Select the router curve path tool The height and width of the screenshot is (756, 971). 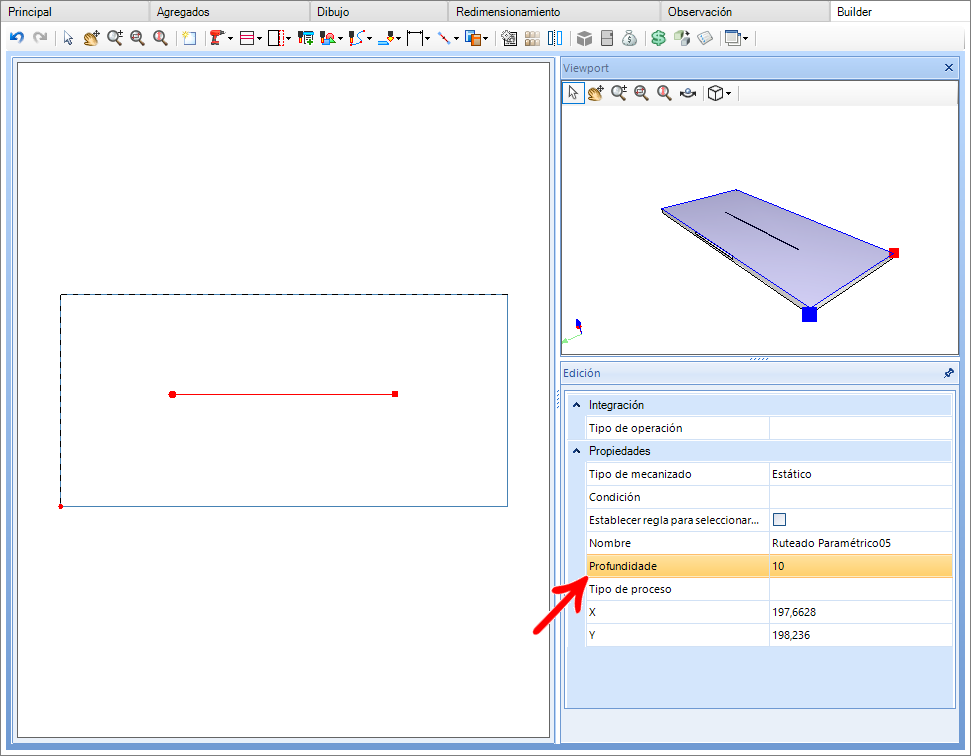(356, 38)
